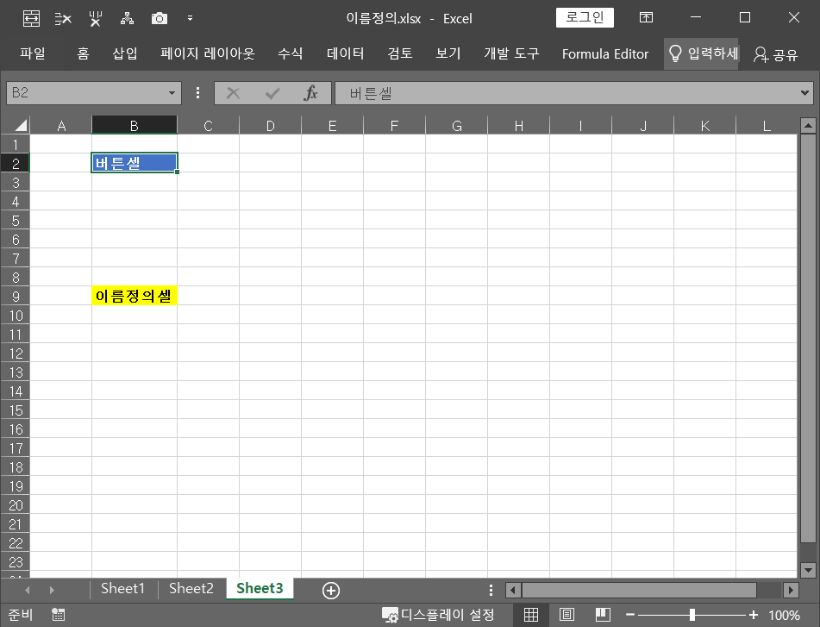
Task: Switch to the 홈 ribbon tab
Action: [x=83, y=53]
